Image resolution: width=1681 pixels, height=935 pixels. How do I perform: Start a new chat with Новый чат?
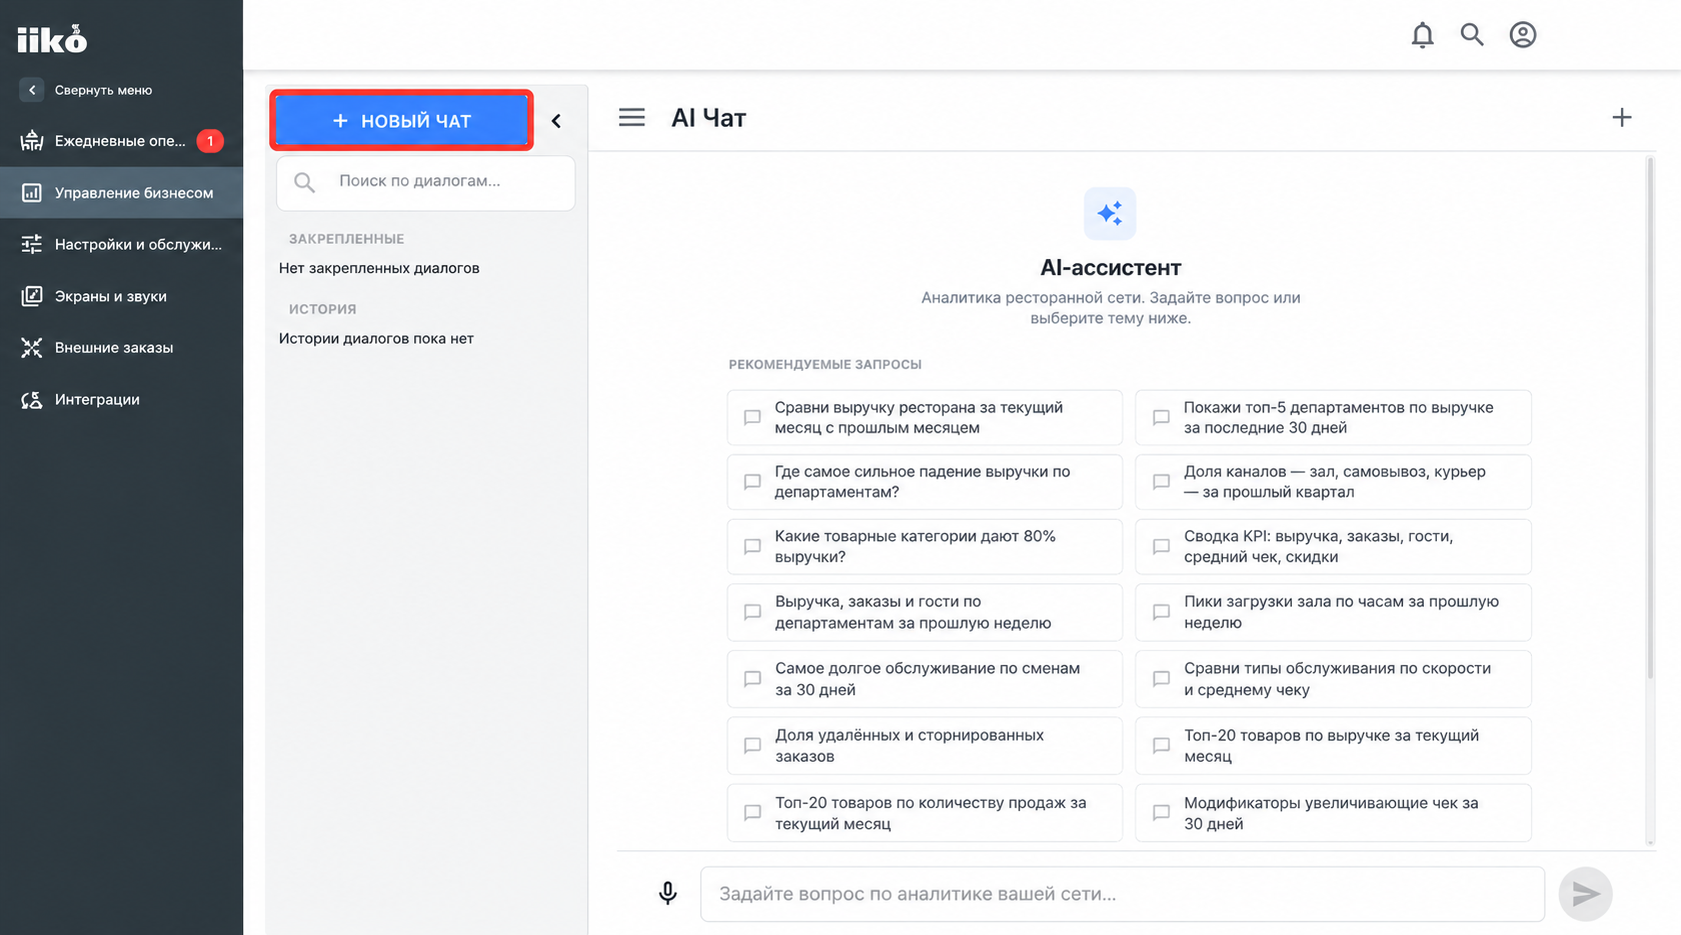click(x=401, y=121)
